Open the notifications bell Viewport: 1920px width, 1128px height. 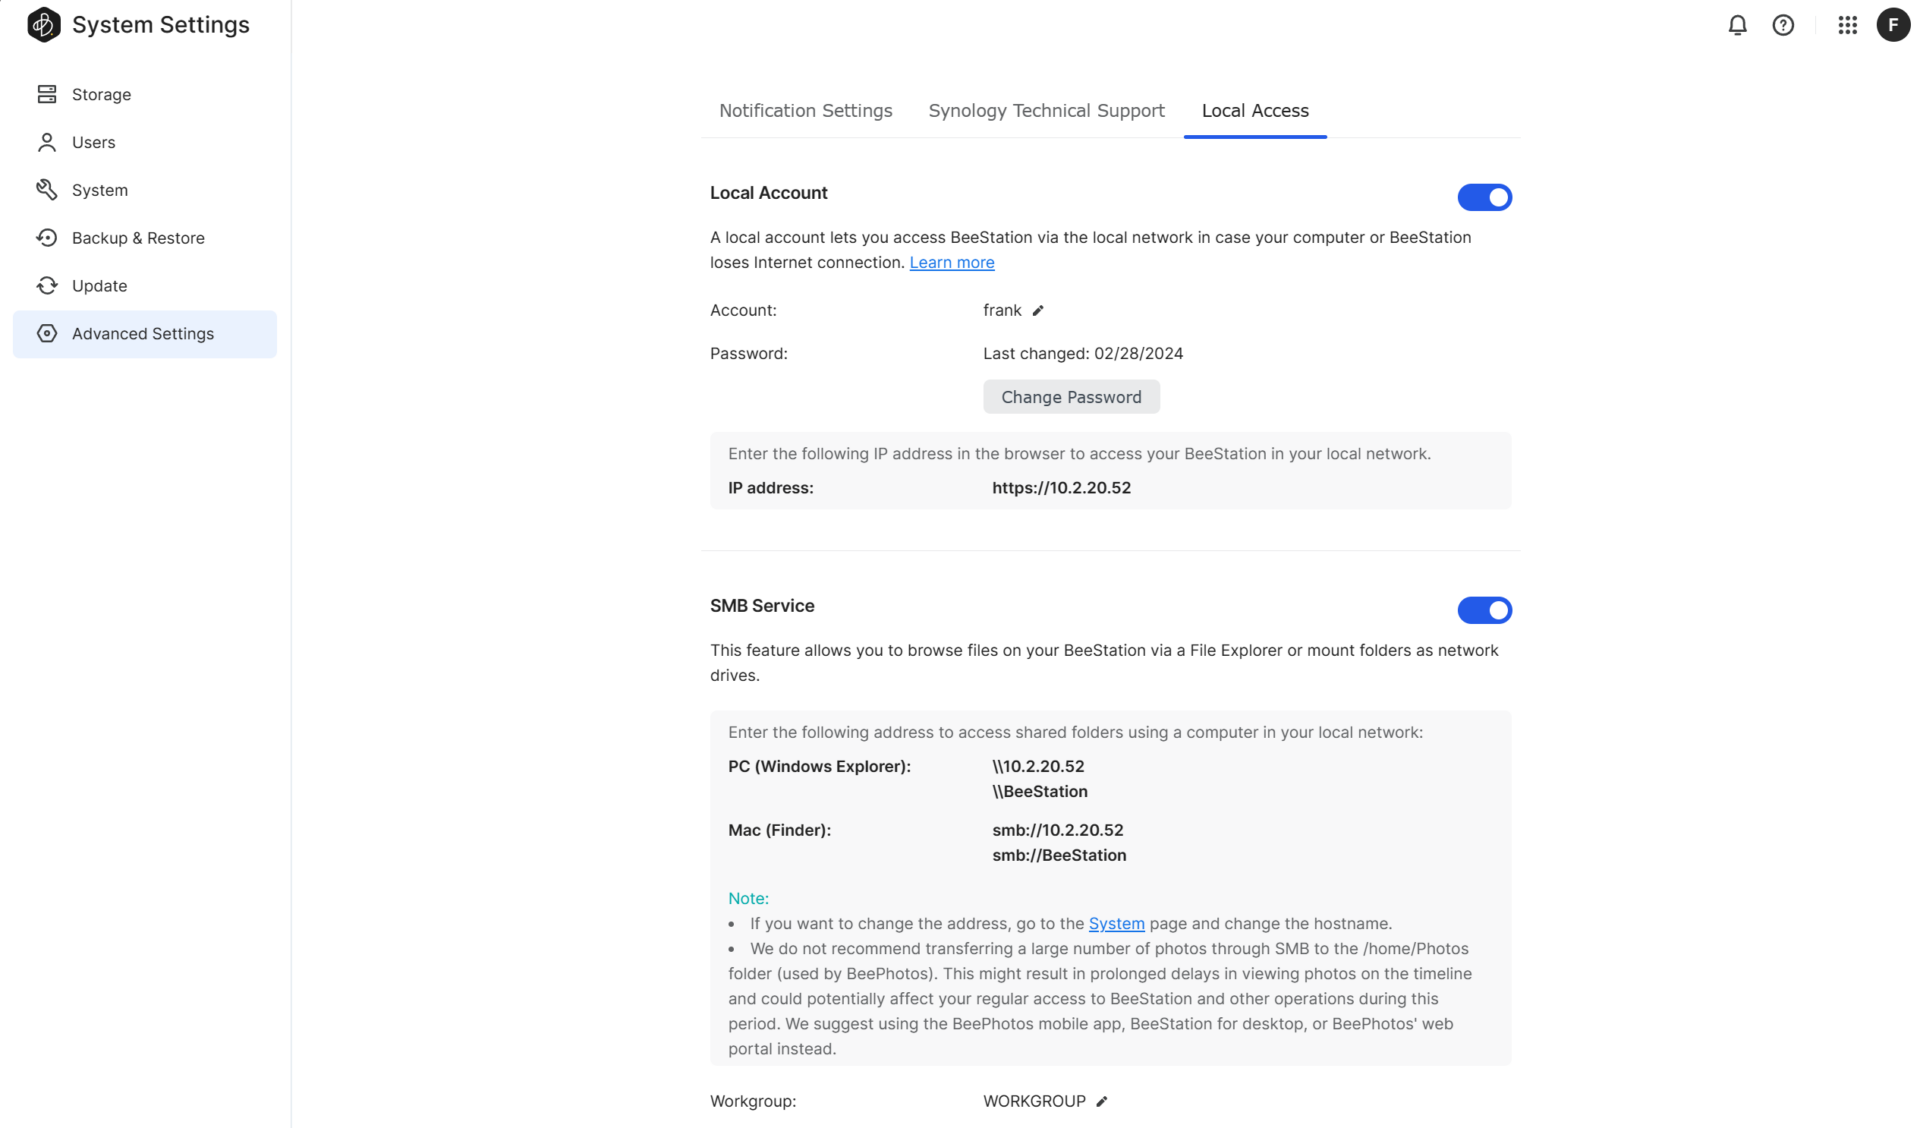[x=1737, y=25]
